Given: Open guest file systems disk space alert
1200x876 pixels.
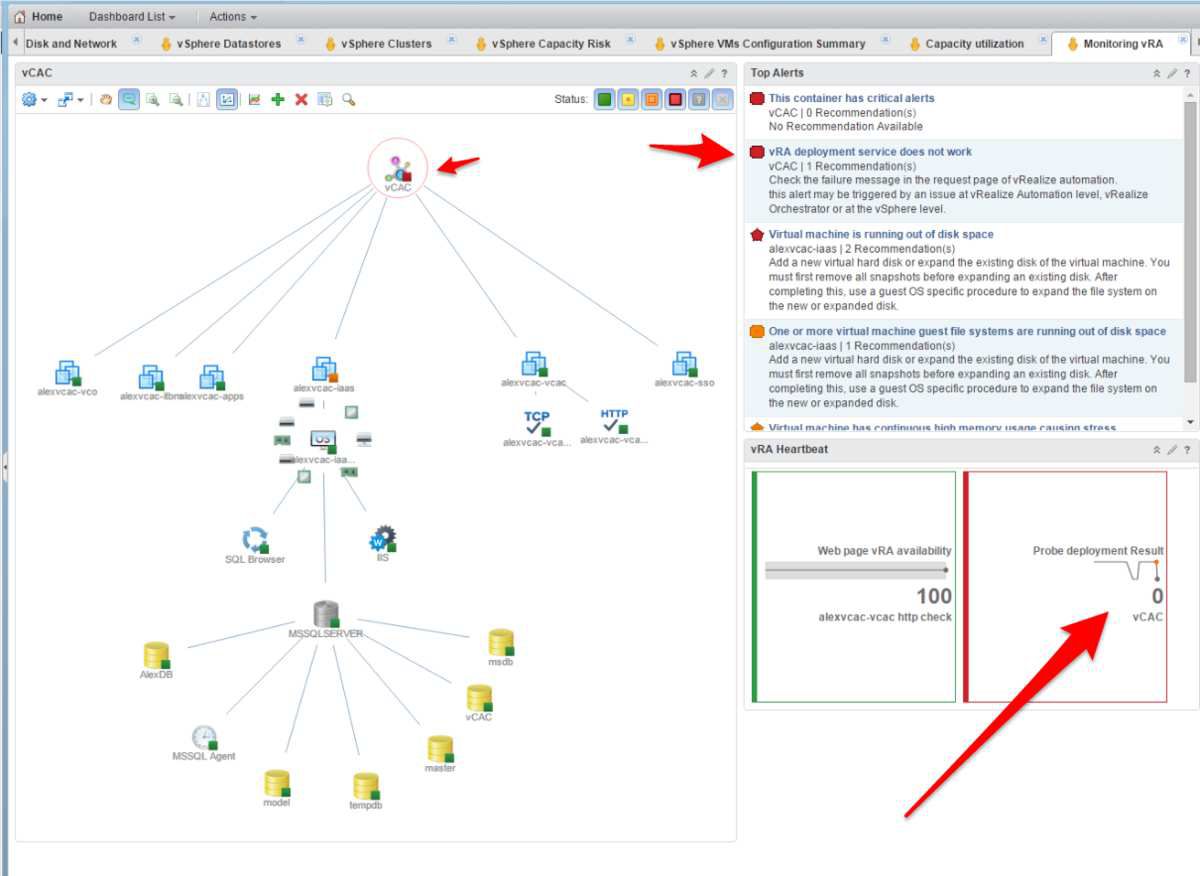Looking at the screenshot, I should tap(967, 331).
